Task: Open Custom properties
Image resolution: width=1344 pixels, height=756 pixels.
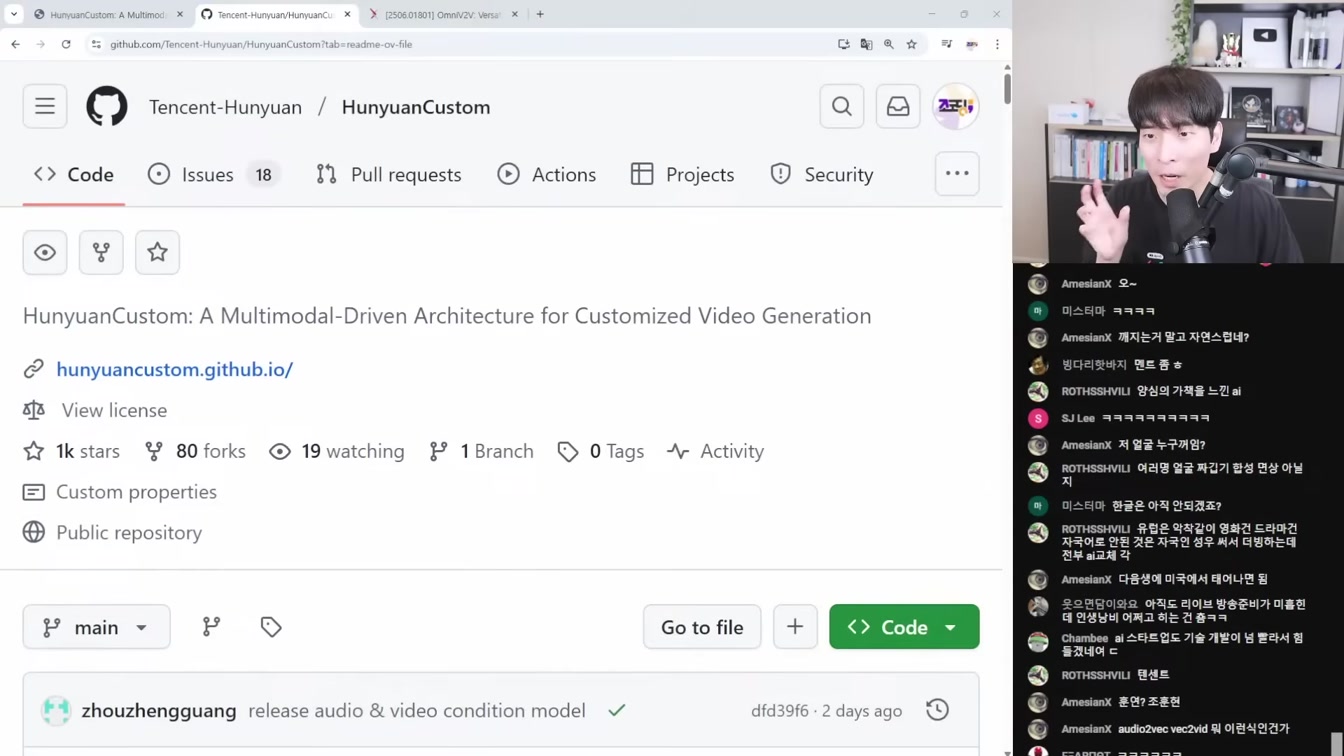Action: coord(136,492)
